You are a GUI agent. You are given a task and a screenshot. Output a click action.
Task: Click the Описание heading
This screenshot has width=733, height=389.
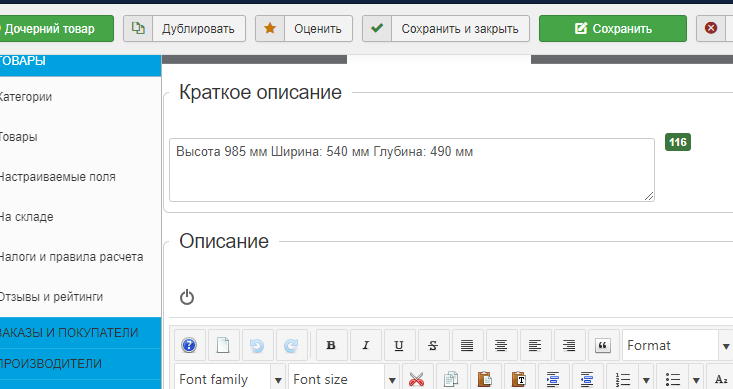coord(224,241)
